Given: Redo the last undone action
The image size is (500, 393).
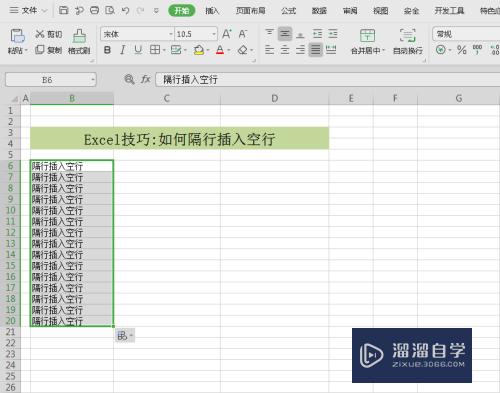Looking at the screenshot, I should coord(140,11).
